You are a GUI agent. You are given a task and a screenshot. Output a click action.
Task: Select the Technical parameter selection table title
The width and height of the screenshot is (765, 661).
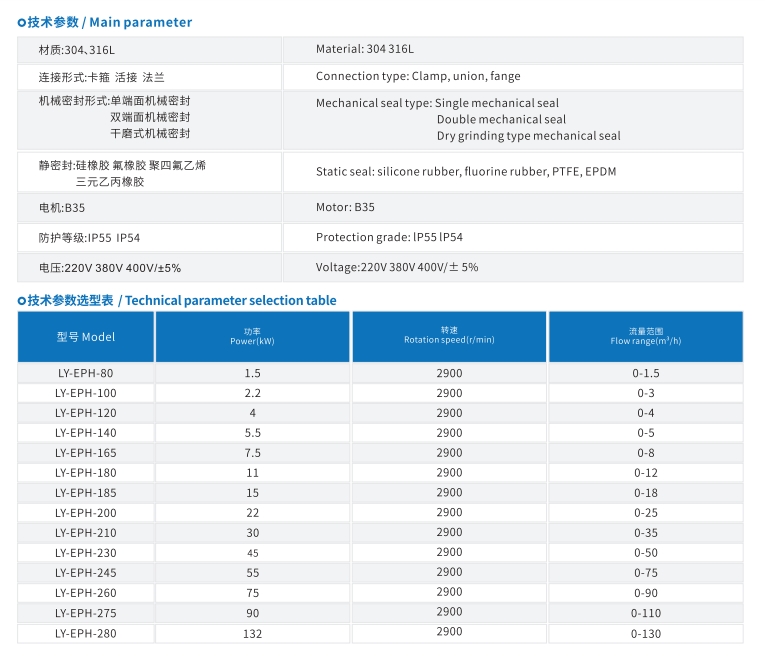pos(230,300)
